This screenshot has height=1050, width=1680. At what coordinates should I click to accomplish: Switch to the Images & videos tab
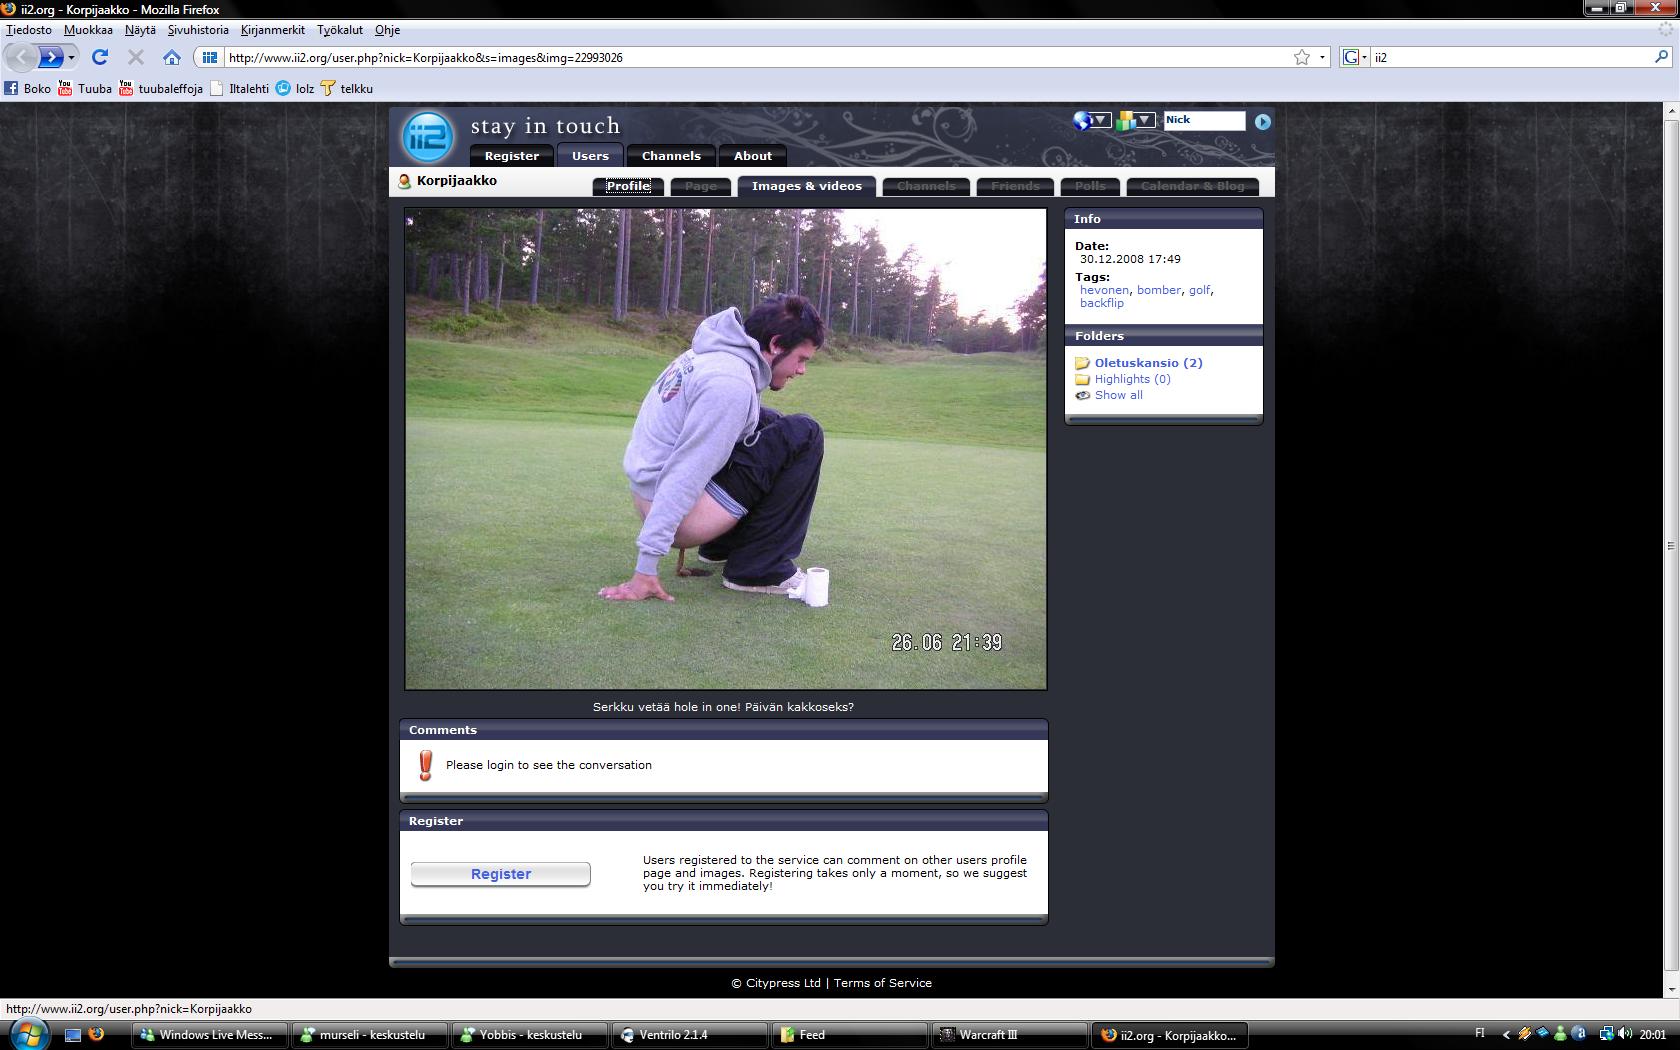[806, 186]
